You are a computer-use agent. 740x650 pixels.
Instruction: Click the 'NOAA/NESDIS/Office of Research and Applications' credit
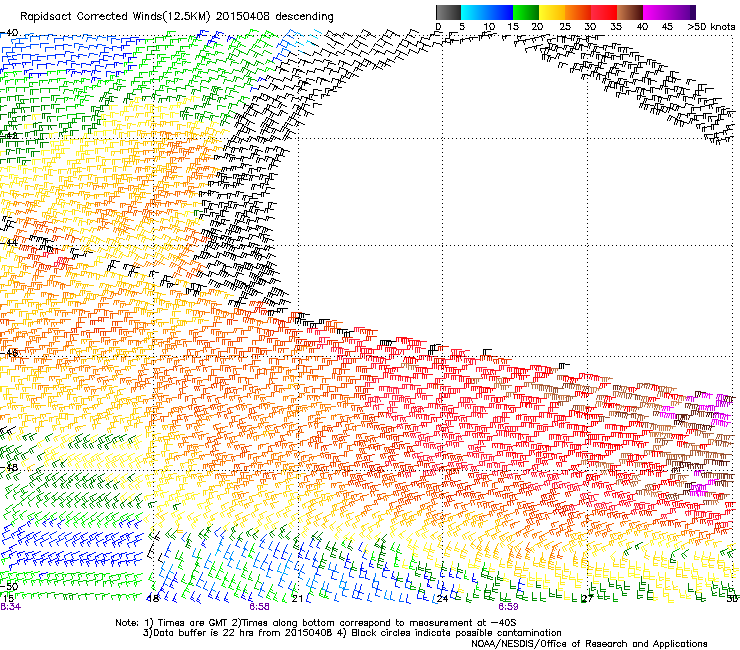pyautogui.click(x=589, y=644)
